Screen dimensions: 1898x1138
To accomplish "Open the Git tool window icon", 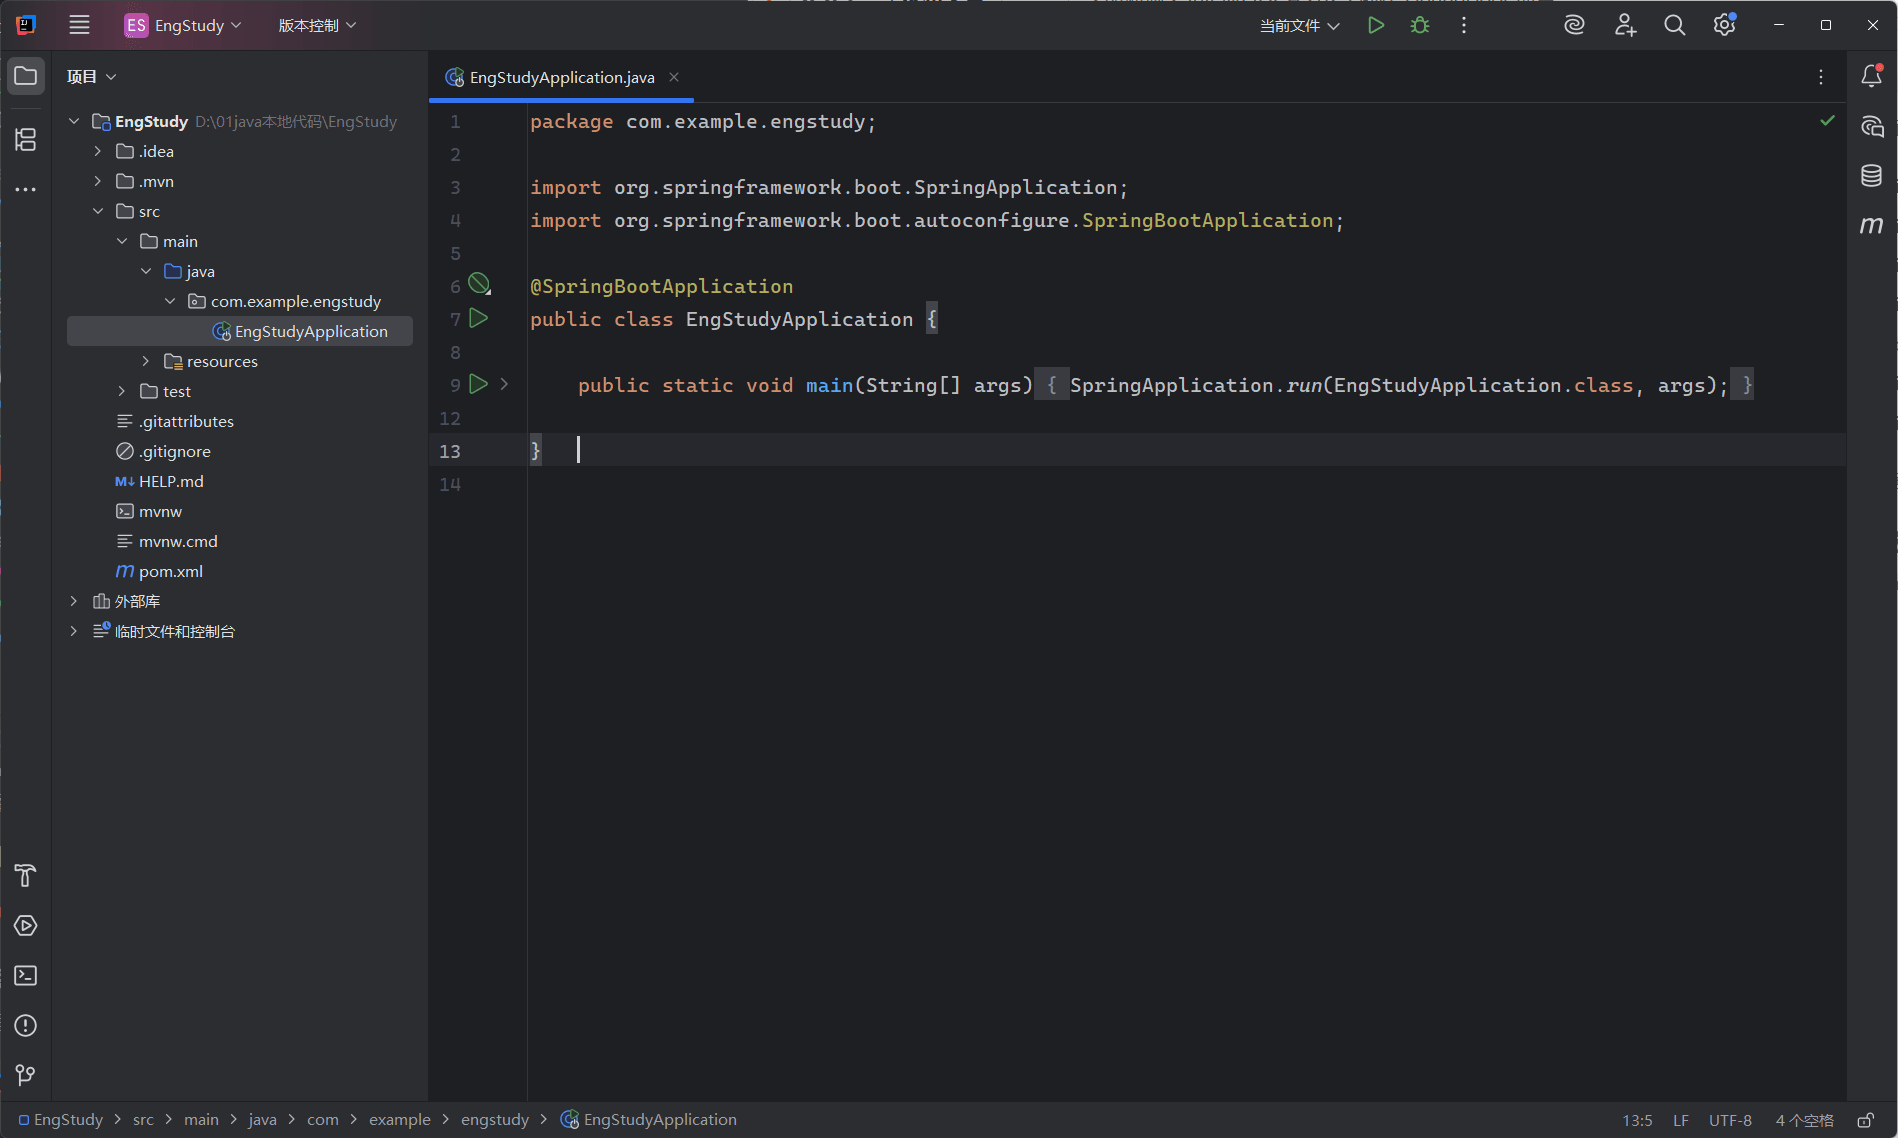I will tap(26, 1076).
